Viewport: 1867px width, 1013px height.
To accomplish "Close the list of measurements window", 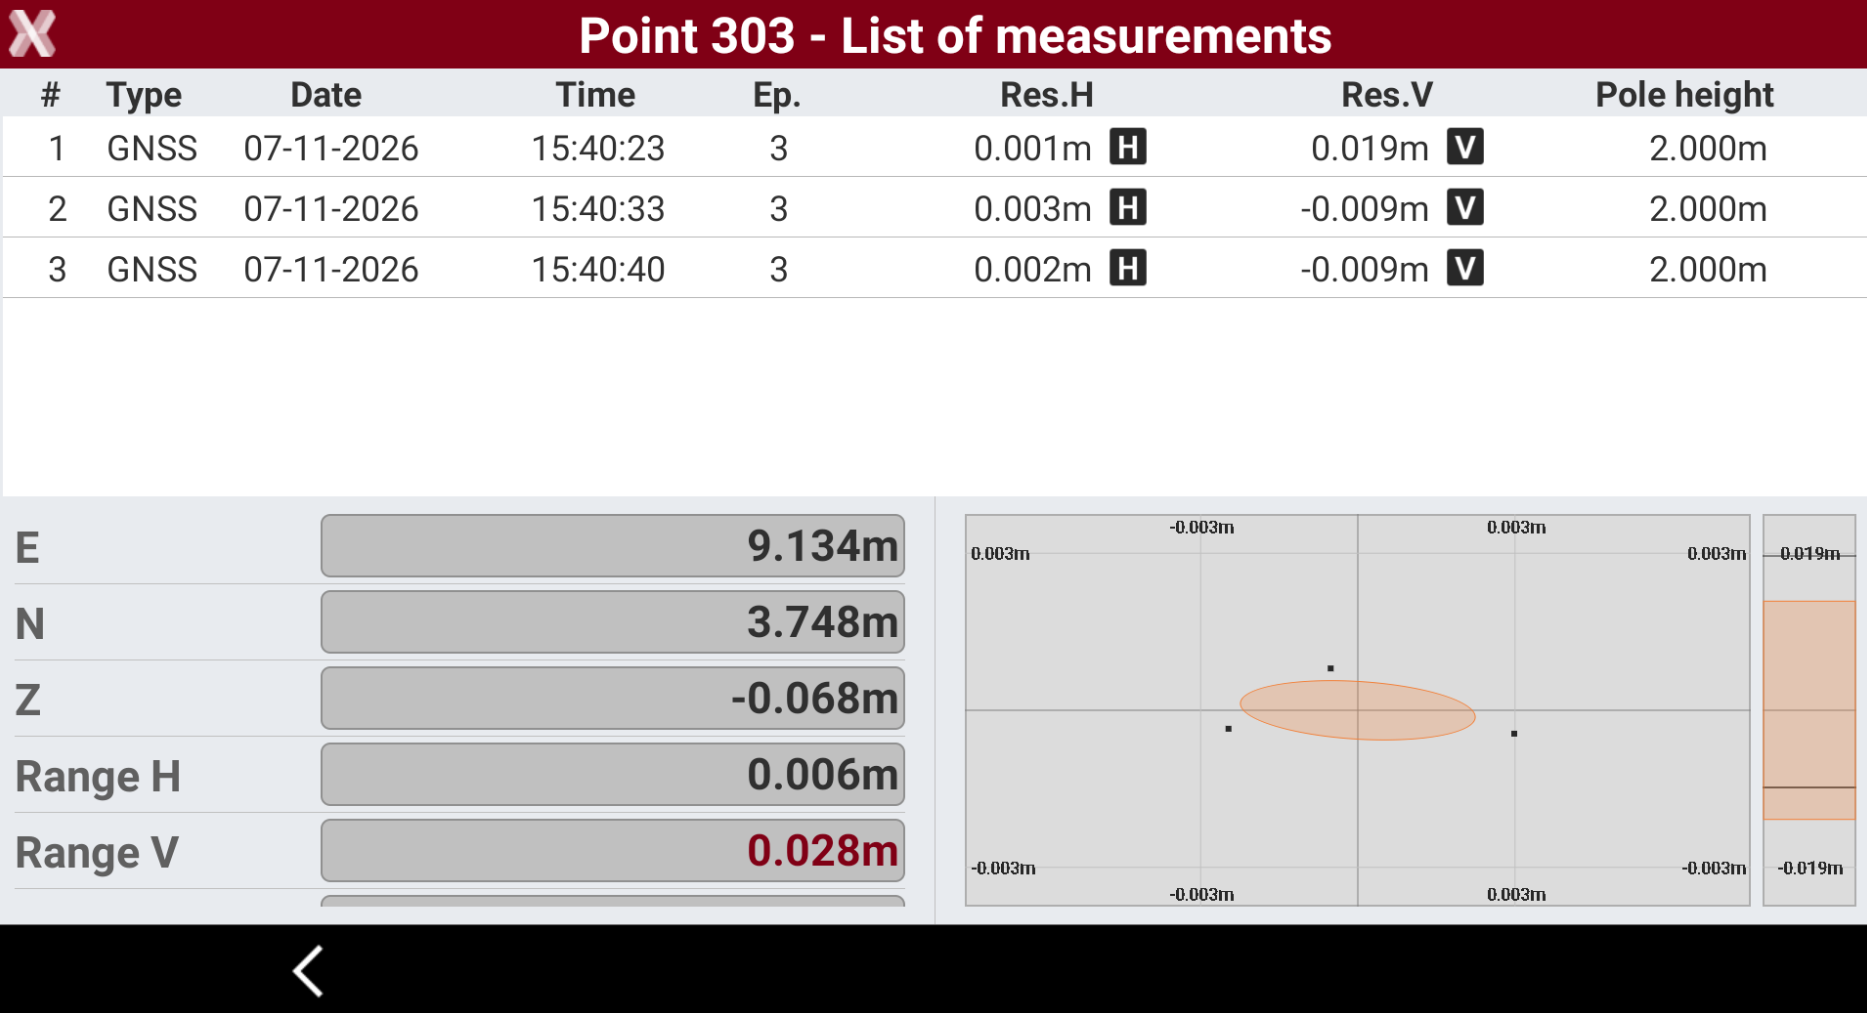I will tap(32, 33).
